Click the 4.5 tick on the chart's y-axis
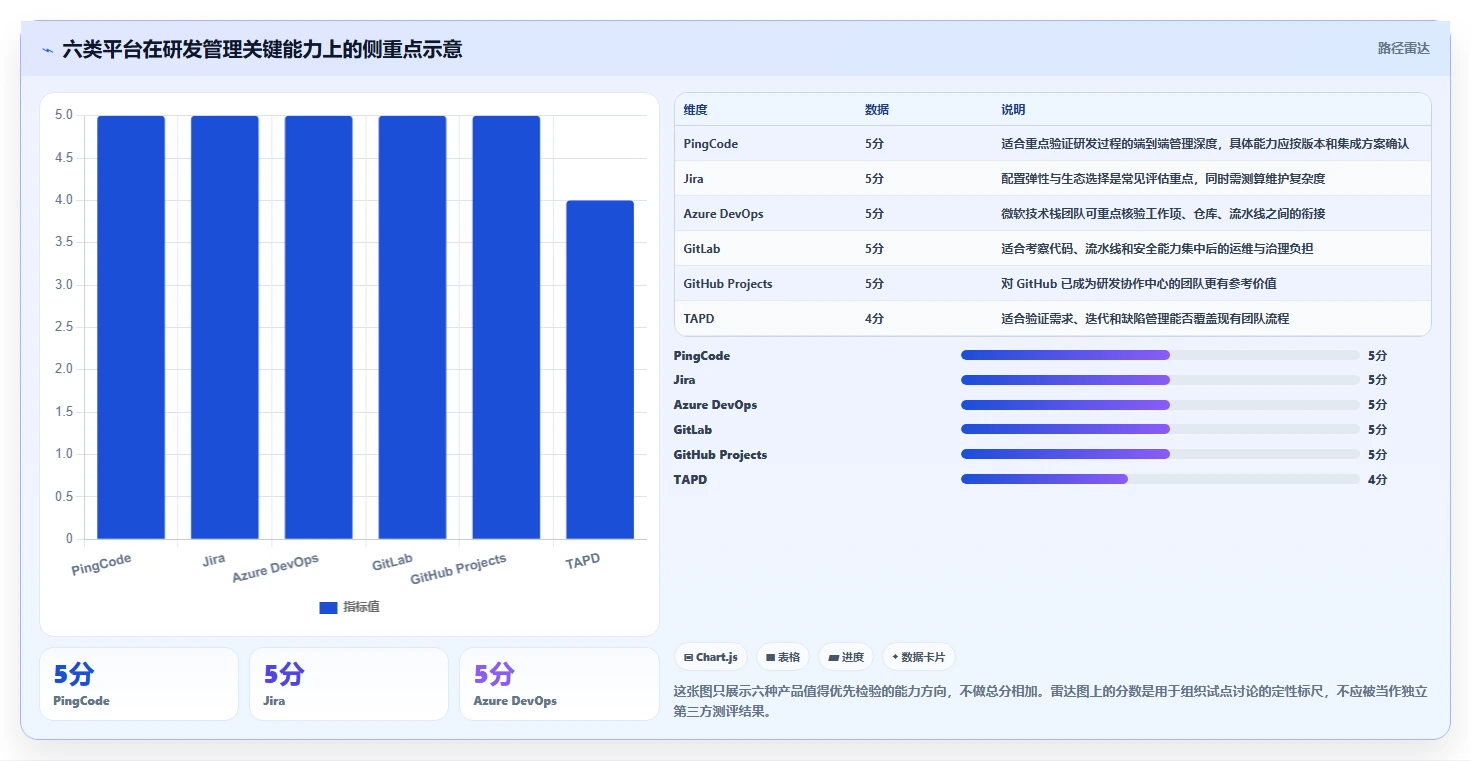Viewport: 1471px width, 761px height. pos(63,158)
